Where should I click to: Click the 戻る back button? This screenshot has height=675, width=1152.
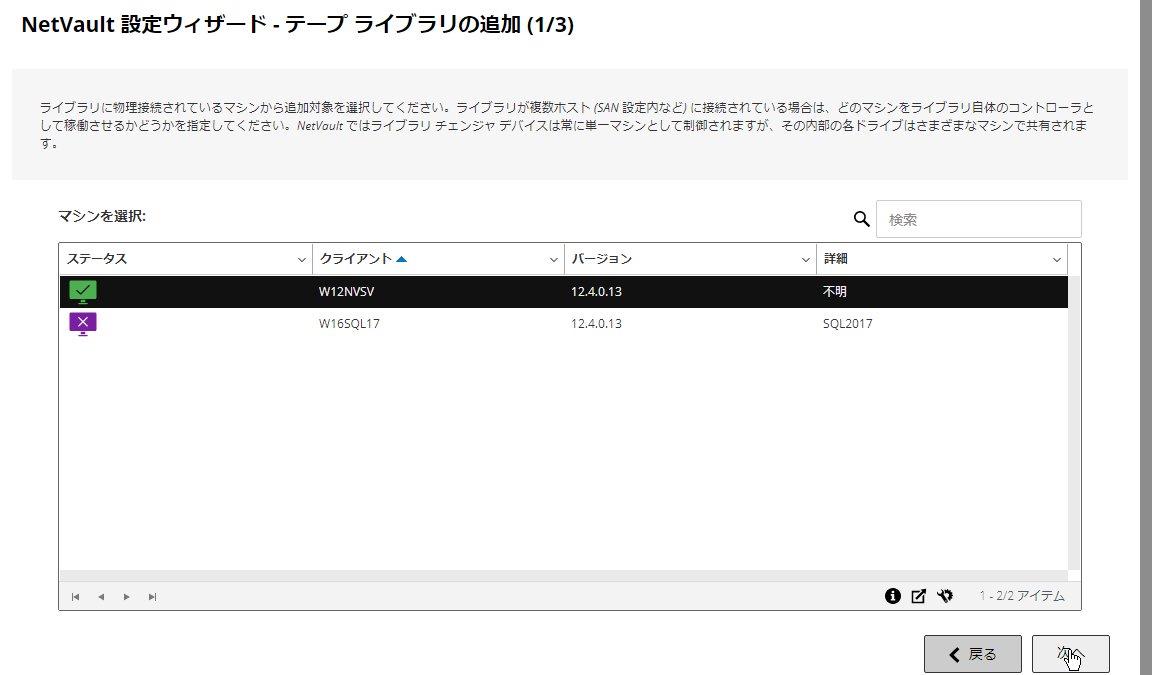pos(973,654)
